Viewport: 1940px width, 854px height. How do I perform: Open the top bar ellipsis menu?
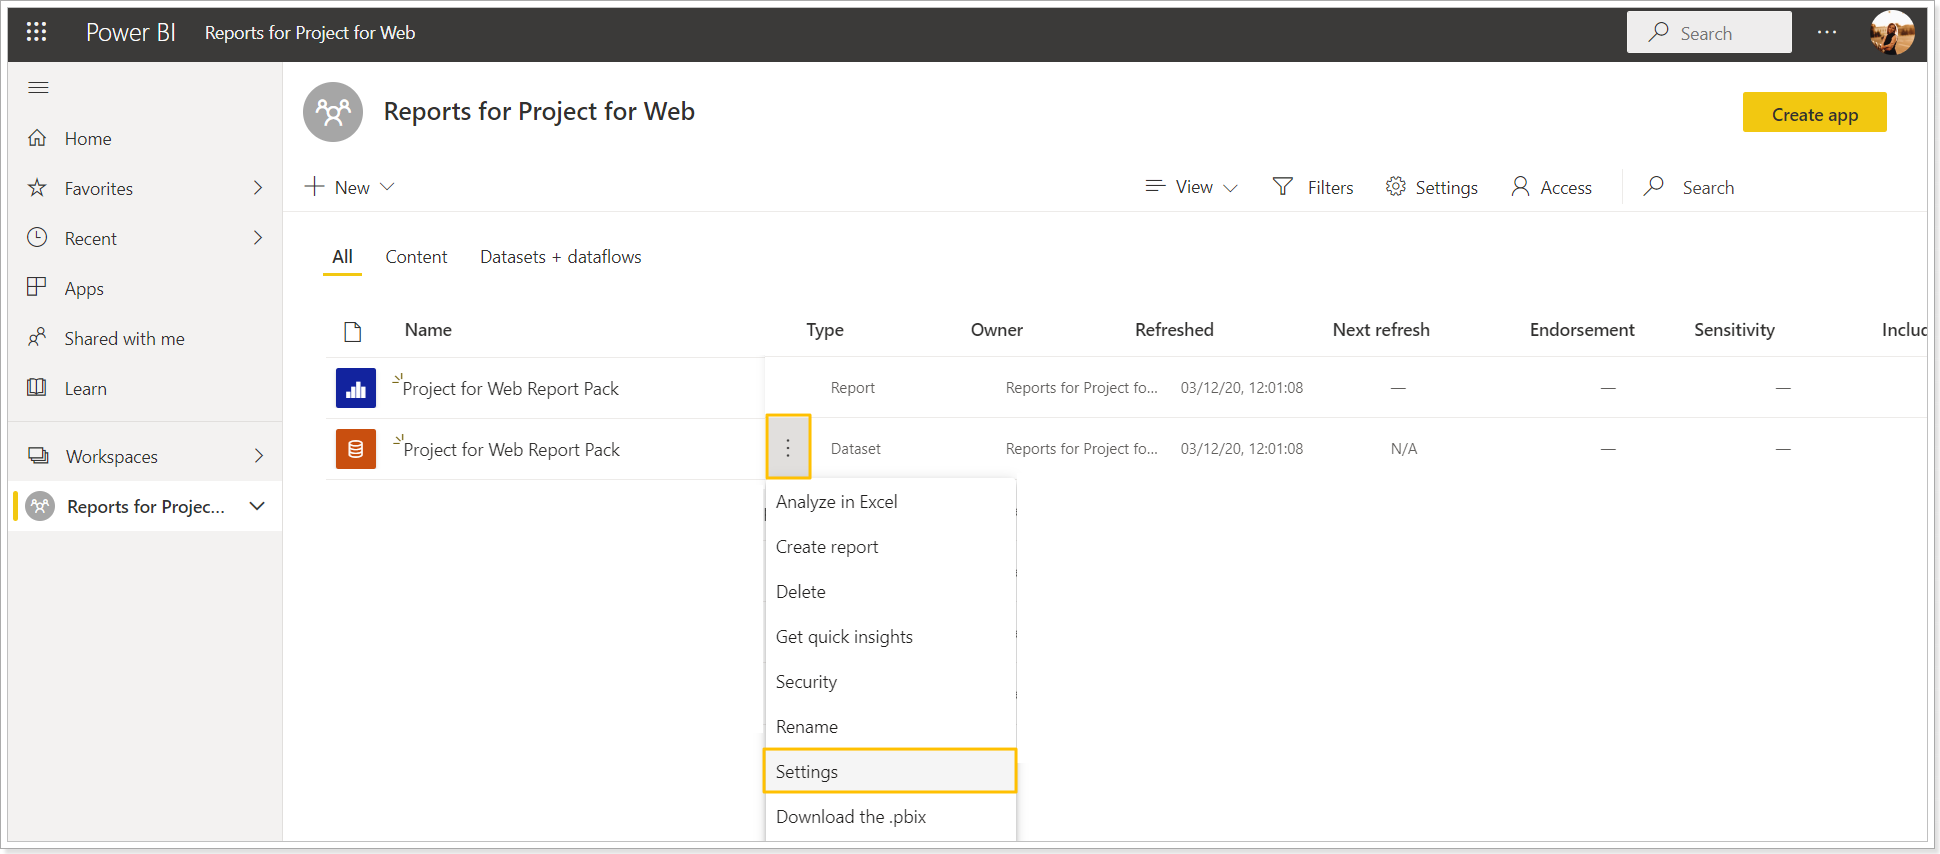coord(1827,32)
